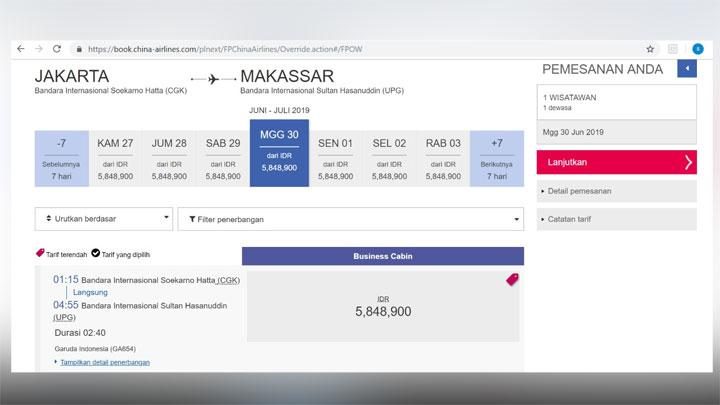This screenshot has height=405, width=720.
Task: Open Tampilkan detail penerbangan link
Action: pos(104,362)
